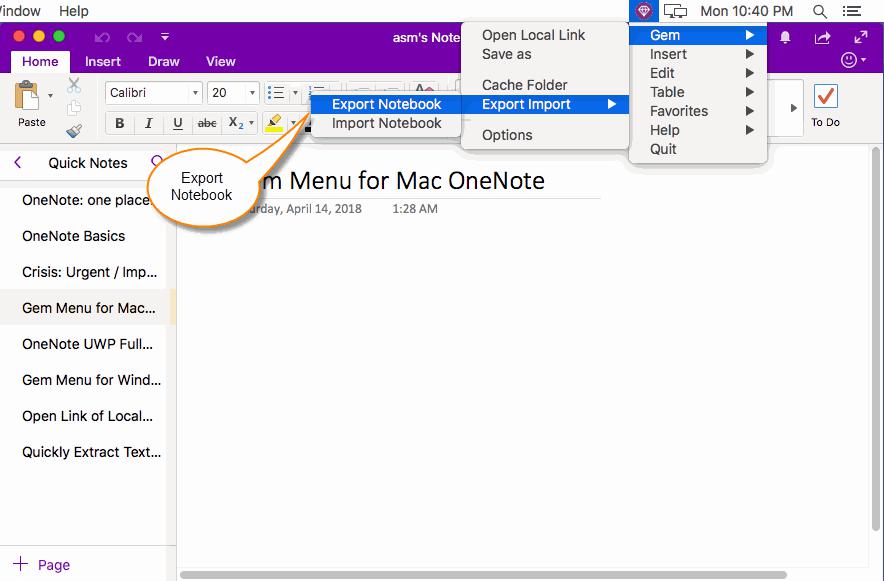884x581 pixels.
Task: Open the Help submenu in Gem Menu
Action: [698, 130]
